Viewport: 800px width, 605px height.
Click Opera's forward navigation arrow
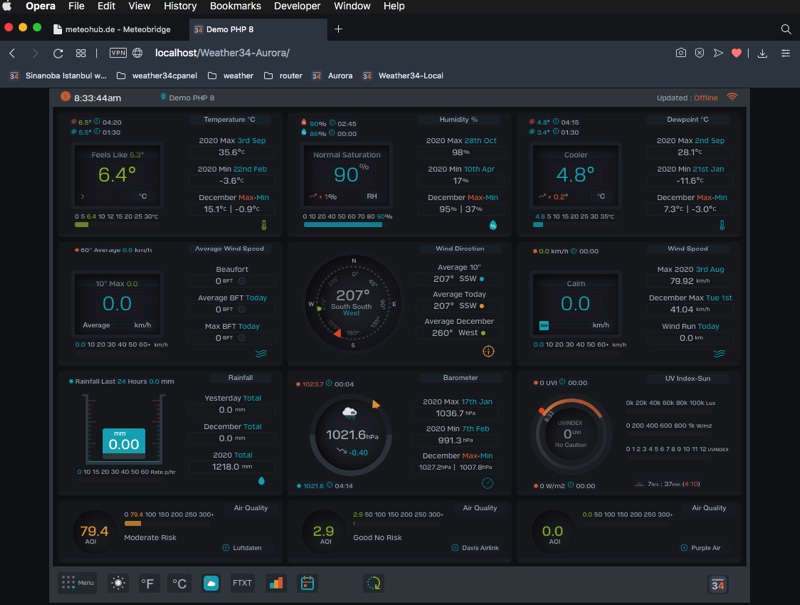tap(35, 53)
